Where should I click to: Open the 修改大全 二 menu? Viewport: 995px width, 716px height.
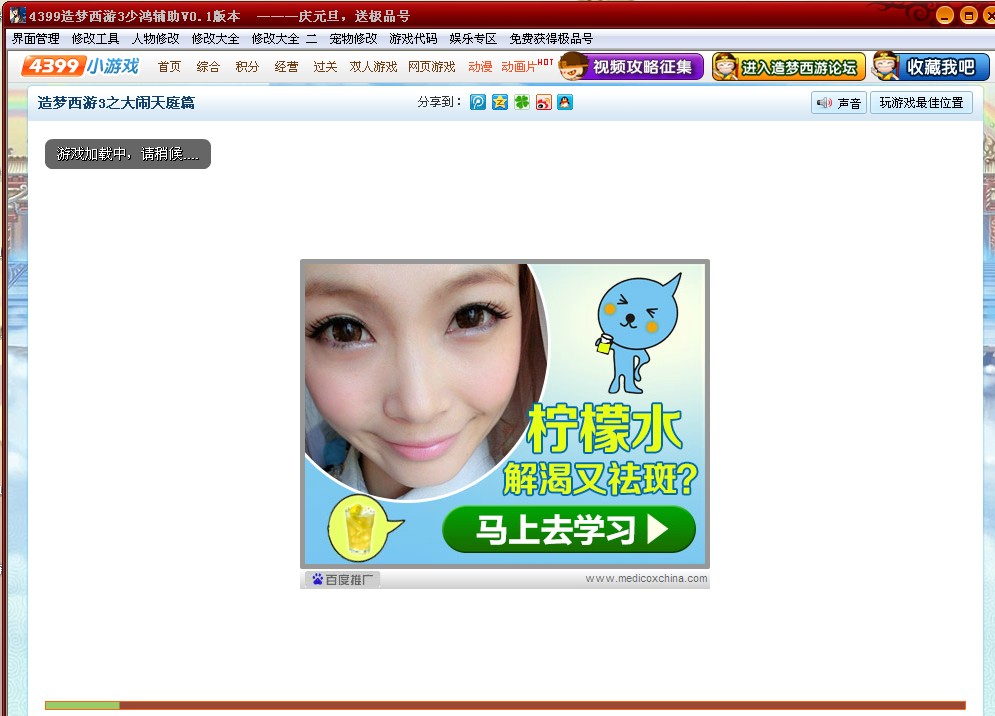284,39
